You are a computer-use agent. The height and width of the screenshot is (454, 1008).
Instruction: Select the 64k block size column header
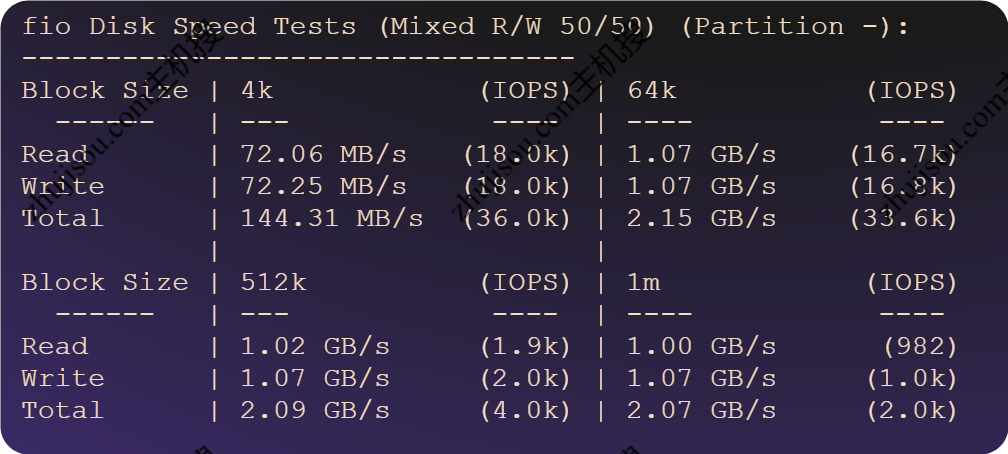point(652,91)
